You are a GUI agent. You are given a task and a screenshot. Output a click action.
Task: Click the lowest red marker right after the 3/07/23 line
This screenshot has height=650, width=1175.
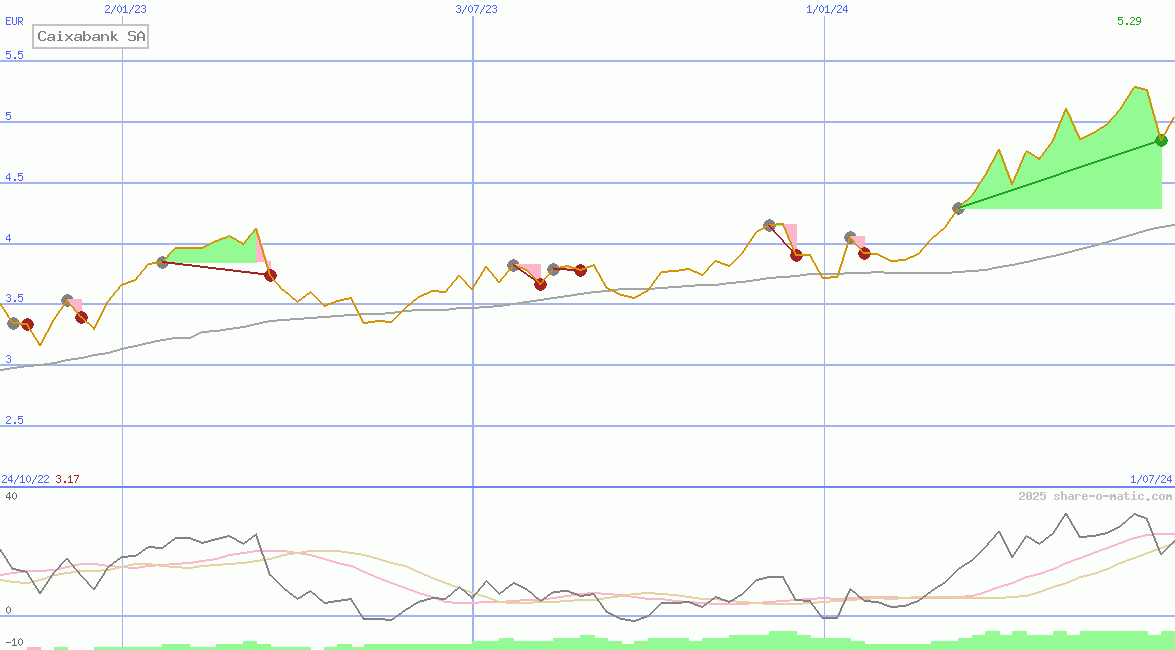tap(540, 285)
